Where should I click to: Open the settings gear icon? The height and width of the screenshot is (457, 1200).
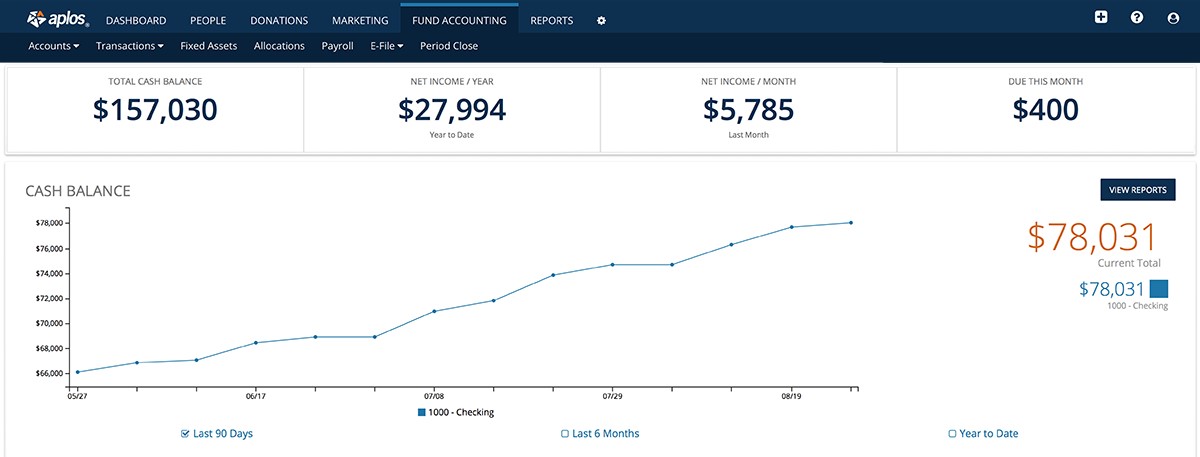click(x=601, y=20)
